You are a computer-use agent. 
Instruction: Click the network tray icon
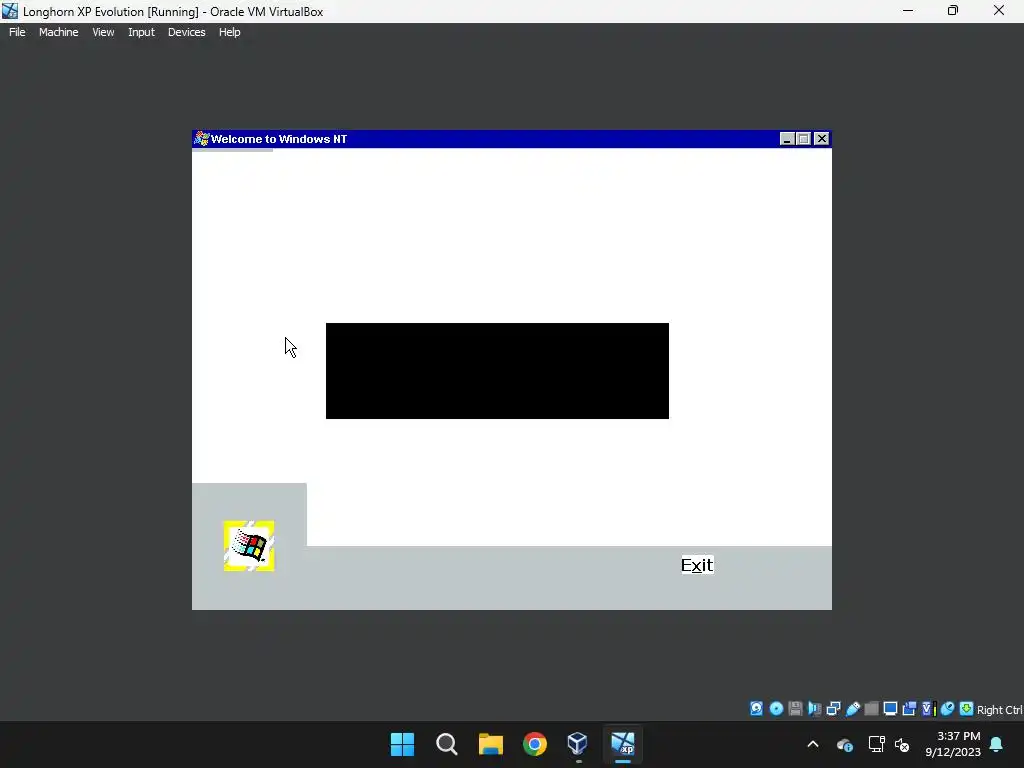(x=876, y=744)
